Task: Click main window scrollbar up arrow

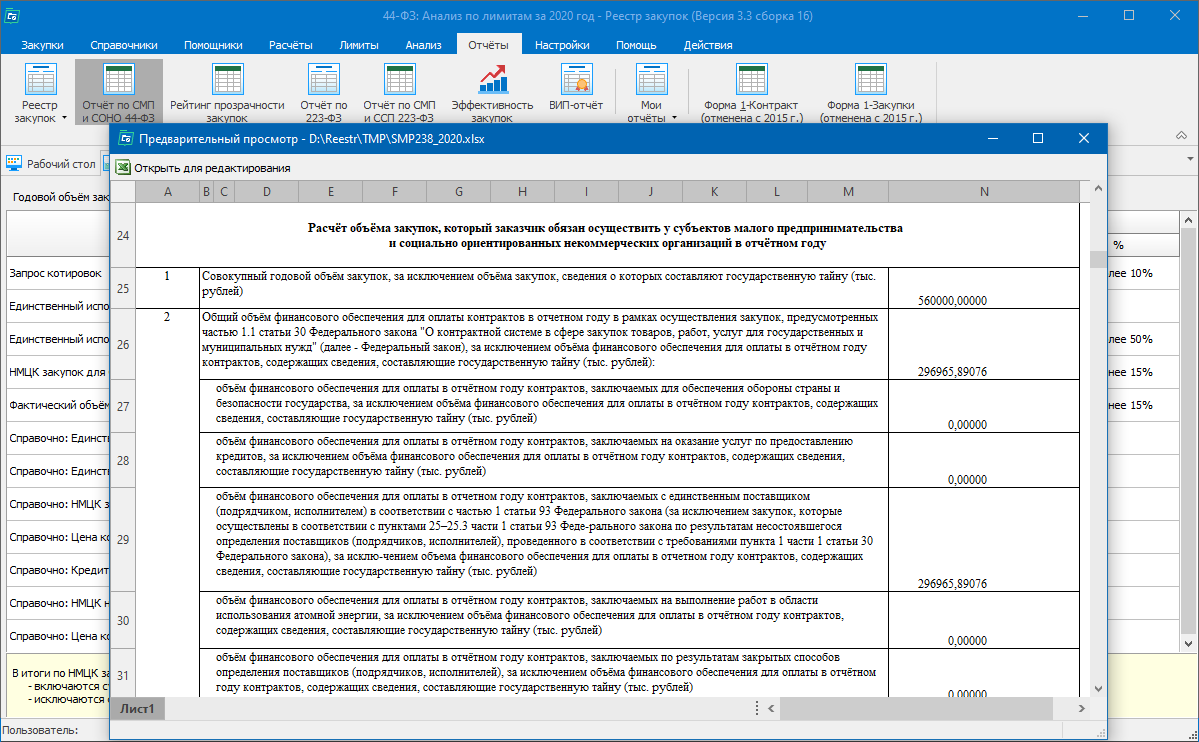Action: (x=1188, y=220)
